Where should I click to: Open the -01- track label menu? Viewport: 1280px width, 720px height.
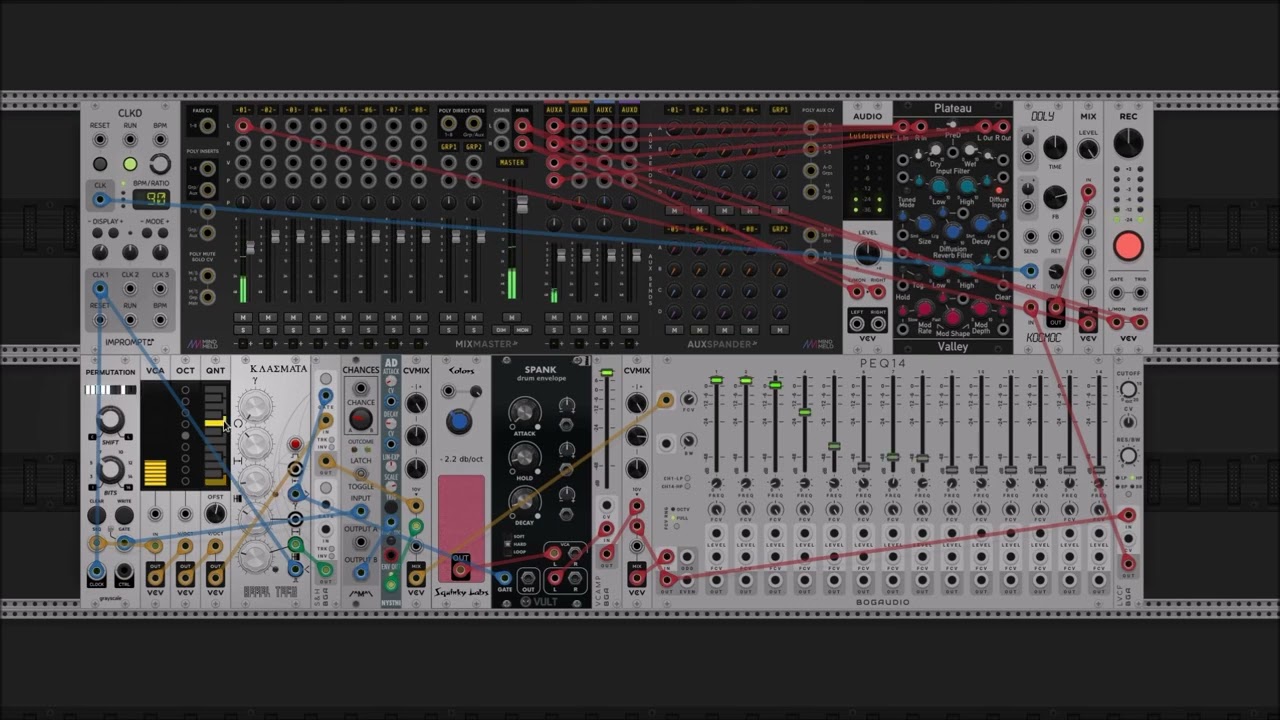tap(243, 110)
